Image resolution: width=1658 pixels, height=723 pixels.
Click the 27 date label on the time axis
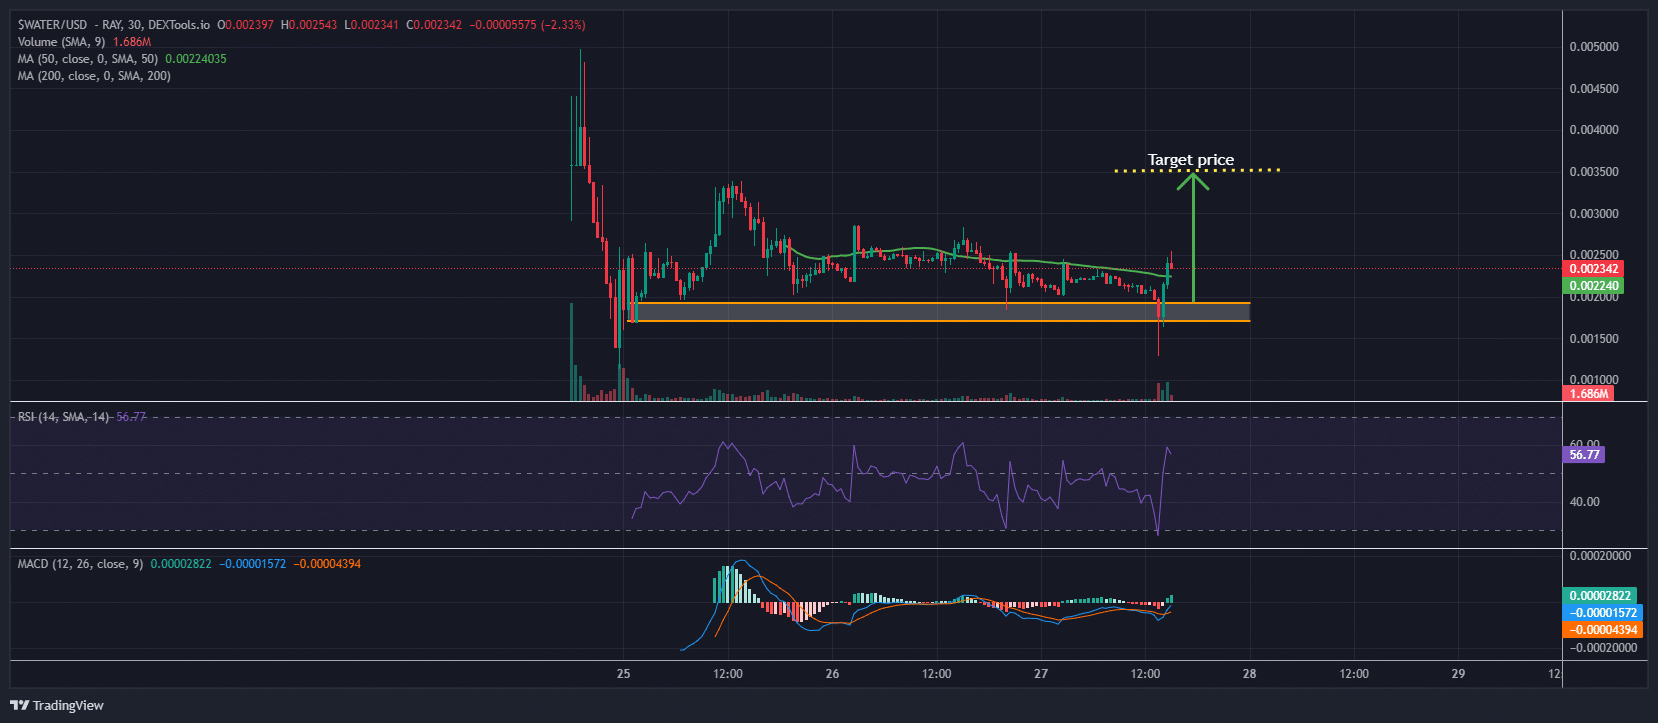click(x=1041, y=674)
